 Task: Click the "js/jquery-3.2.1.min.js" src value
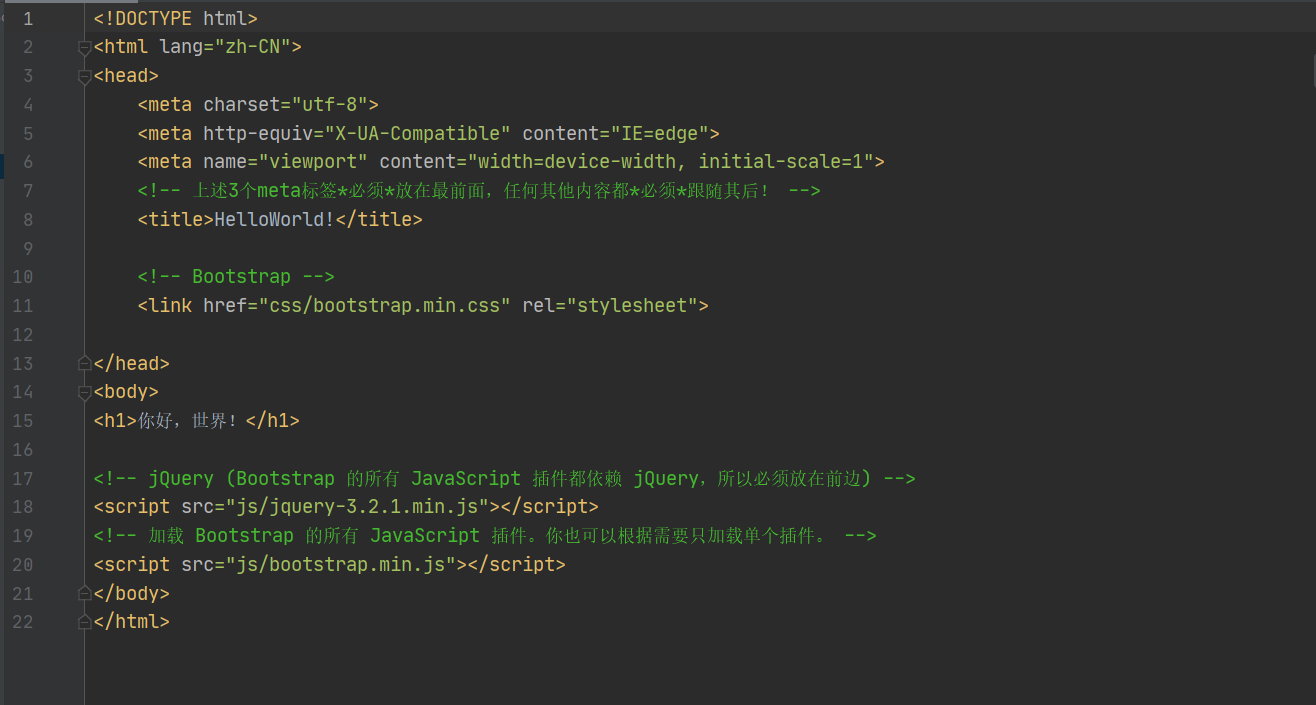[x=357, y=507]
